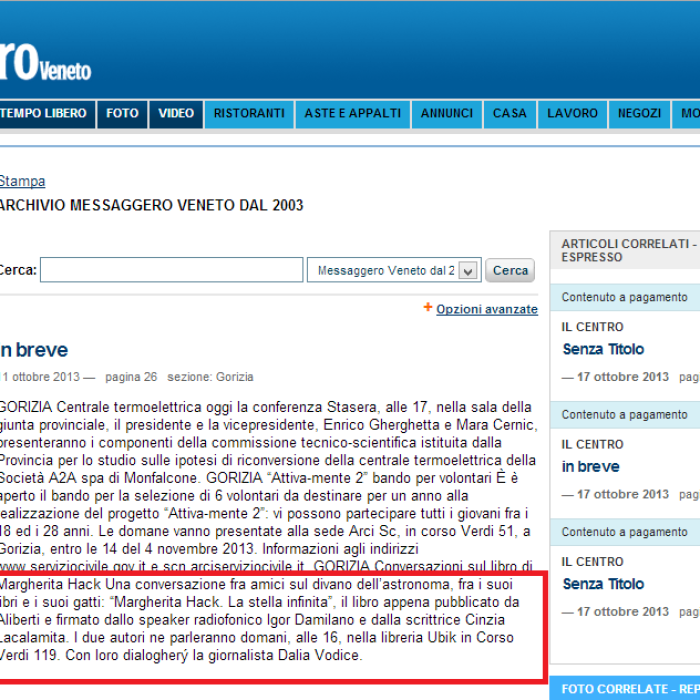The image size is (700, 700).
Task: Open the 'in breve' article headline
Action: pyautogui.click(x=34, y=350)
